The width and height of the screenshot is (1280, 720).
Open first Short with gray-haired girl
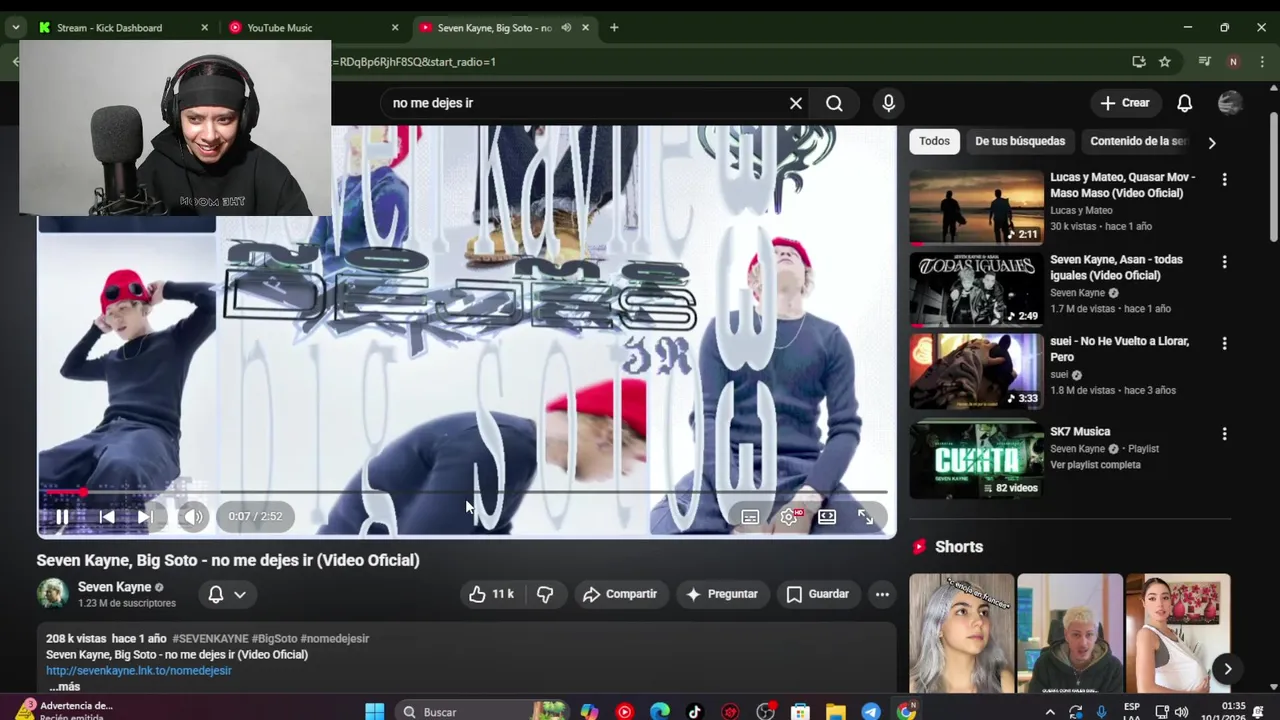tap(962, 633)
